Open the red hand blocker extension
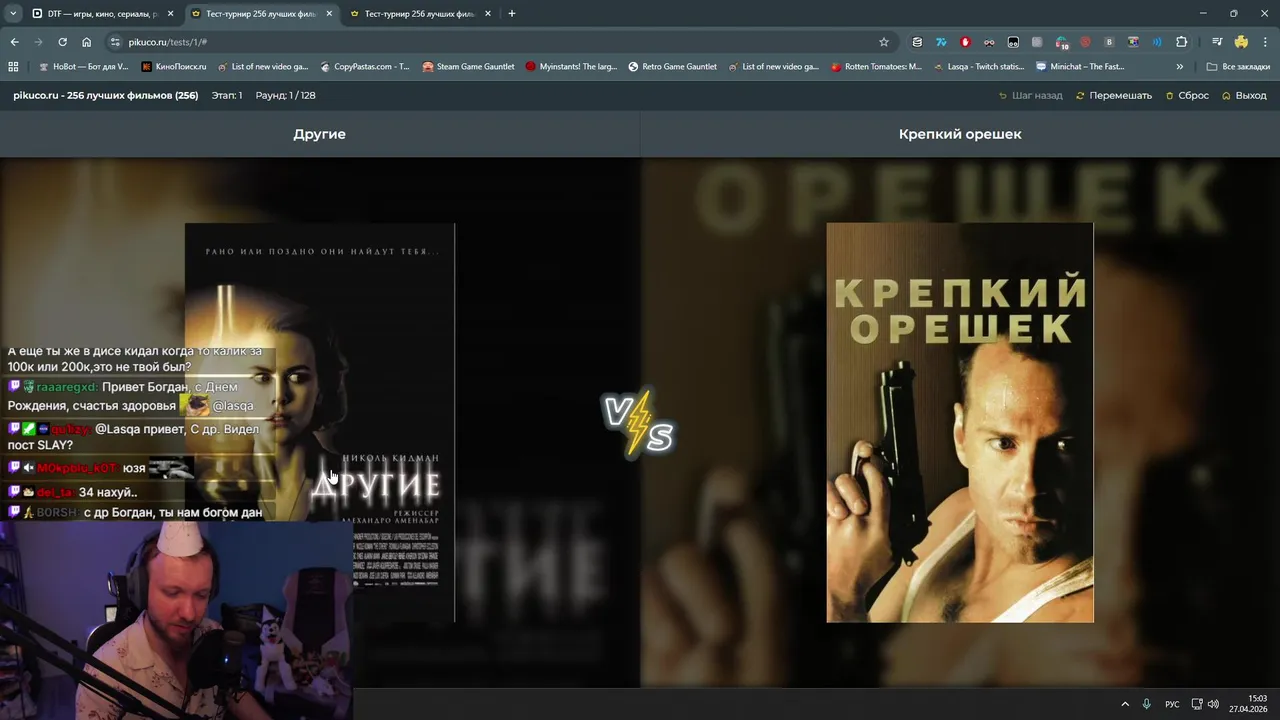 (965, 42)
